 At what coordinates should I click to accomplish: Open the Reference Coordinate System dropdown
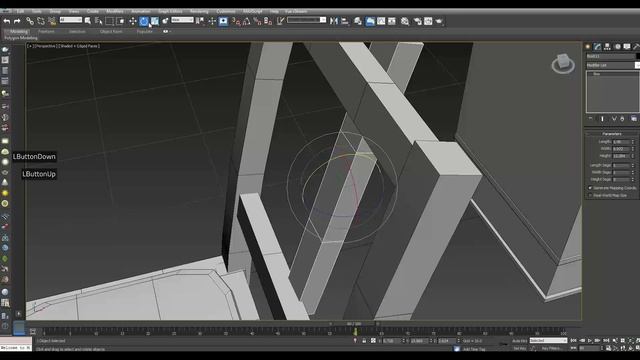click(x=182, y=20)
